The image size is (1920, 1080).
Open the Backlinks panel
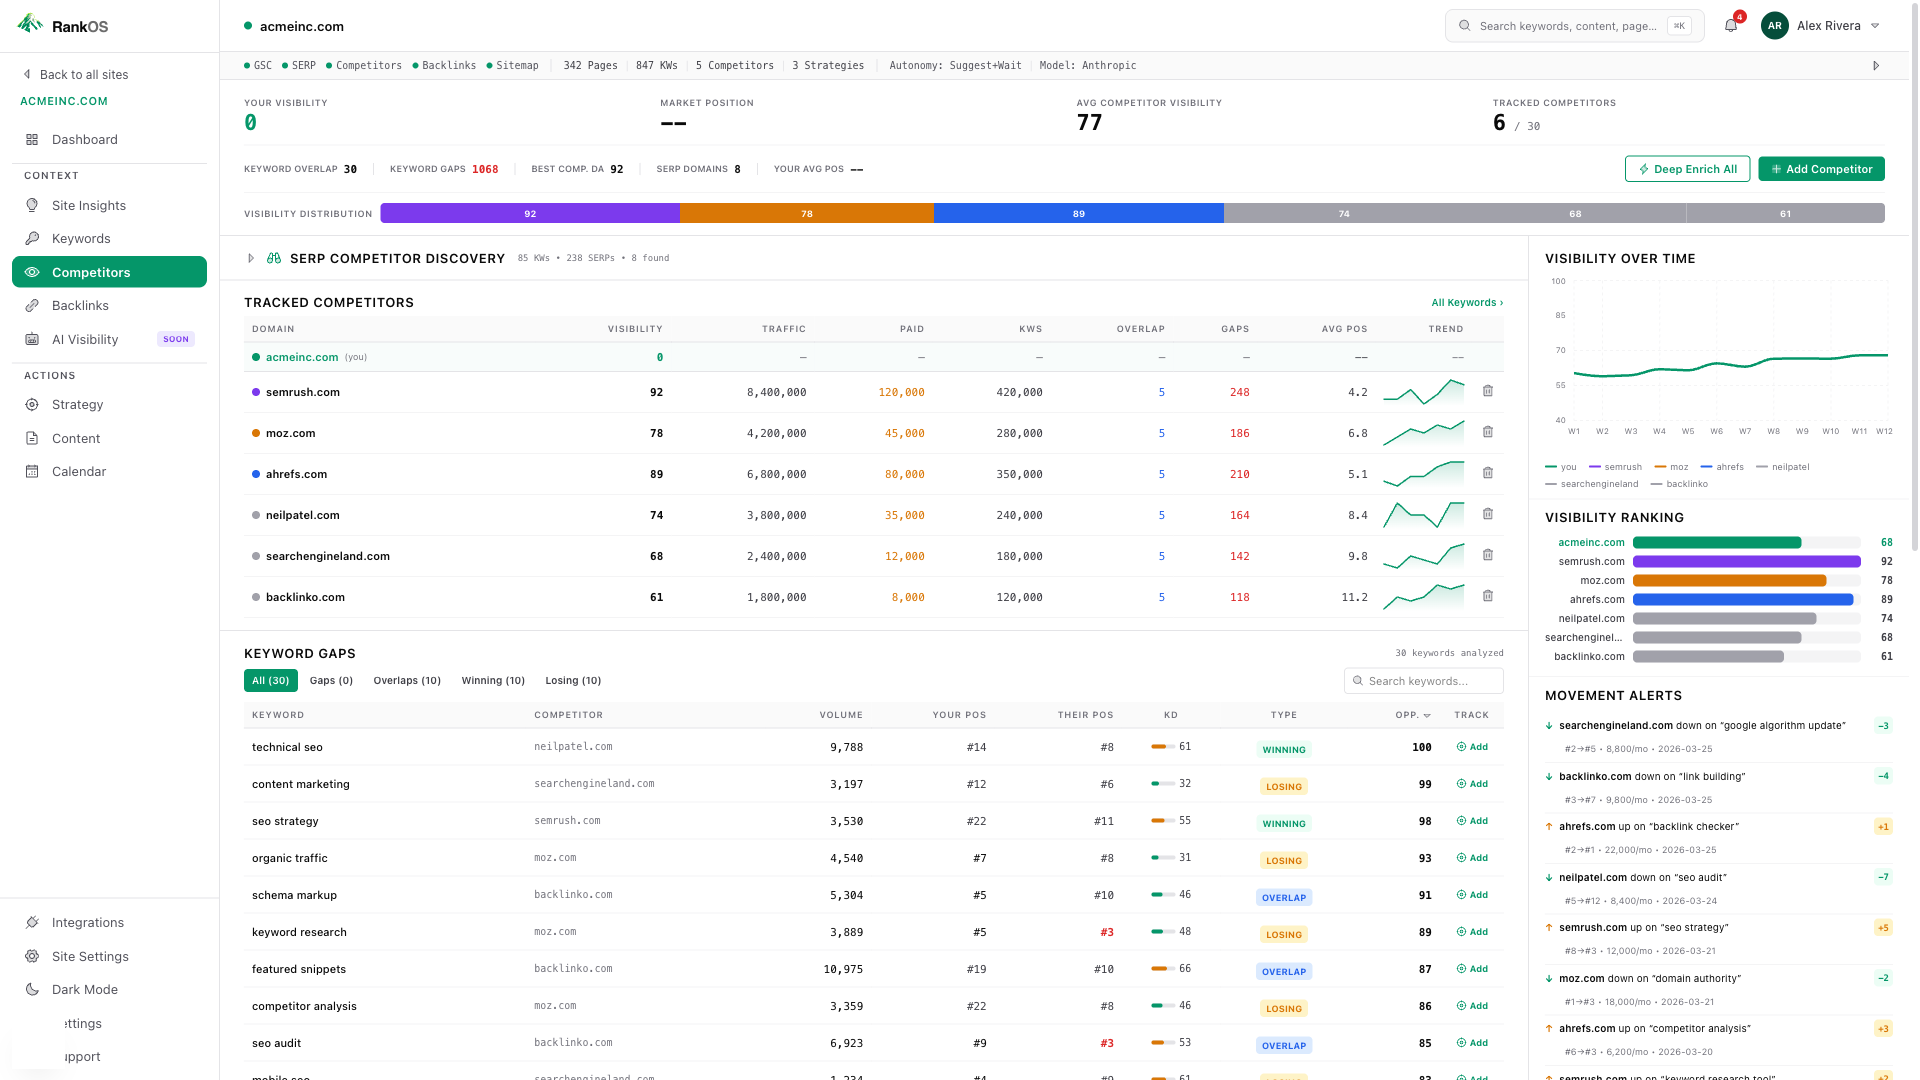[81, 305]
